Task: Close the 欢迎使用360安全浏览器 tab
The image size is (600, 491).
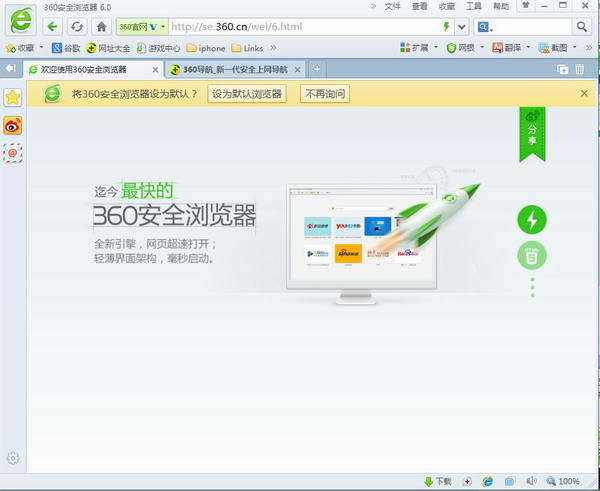Action: (x=155, y=70)
